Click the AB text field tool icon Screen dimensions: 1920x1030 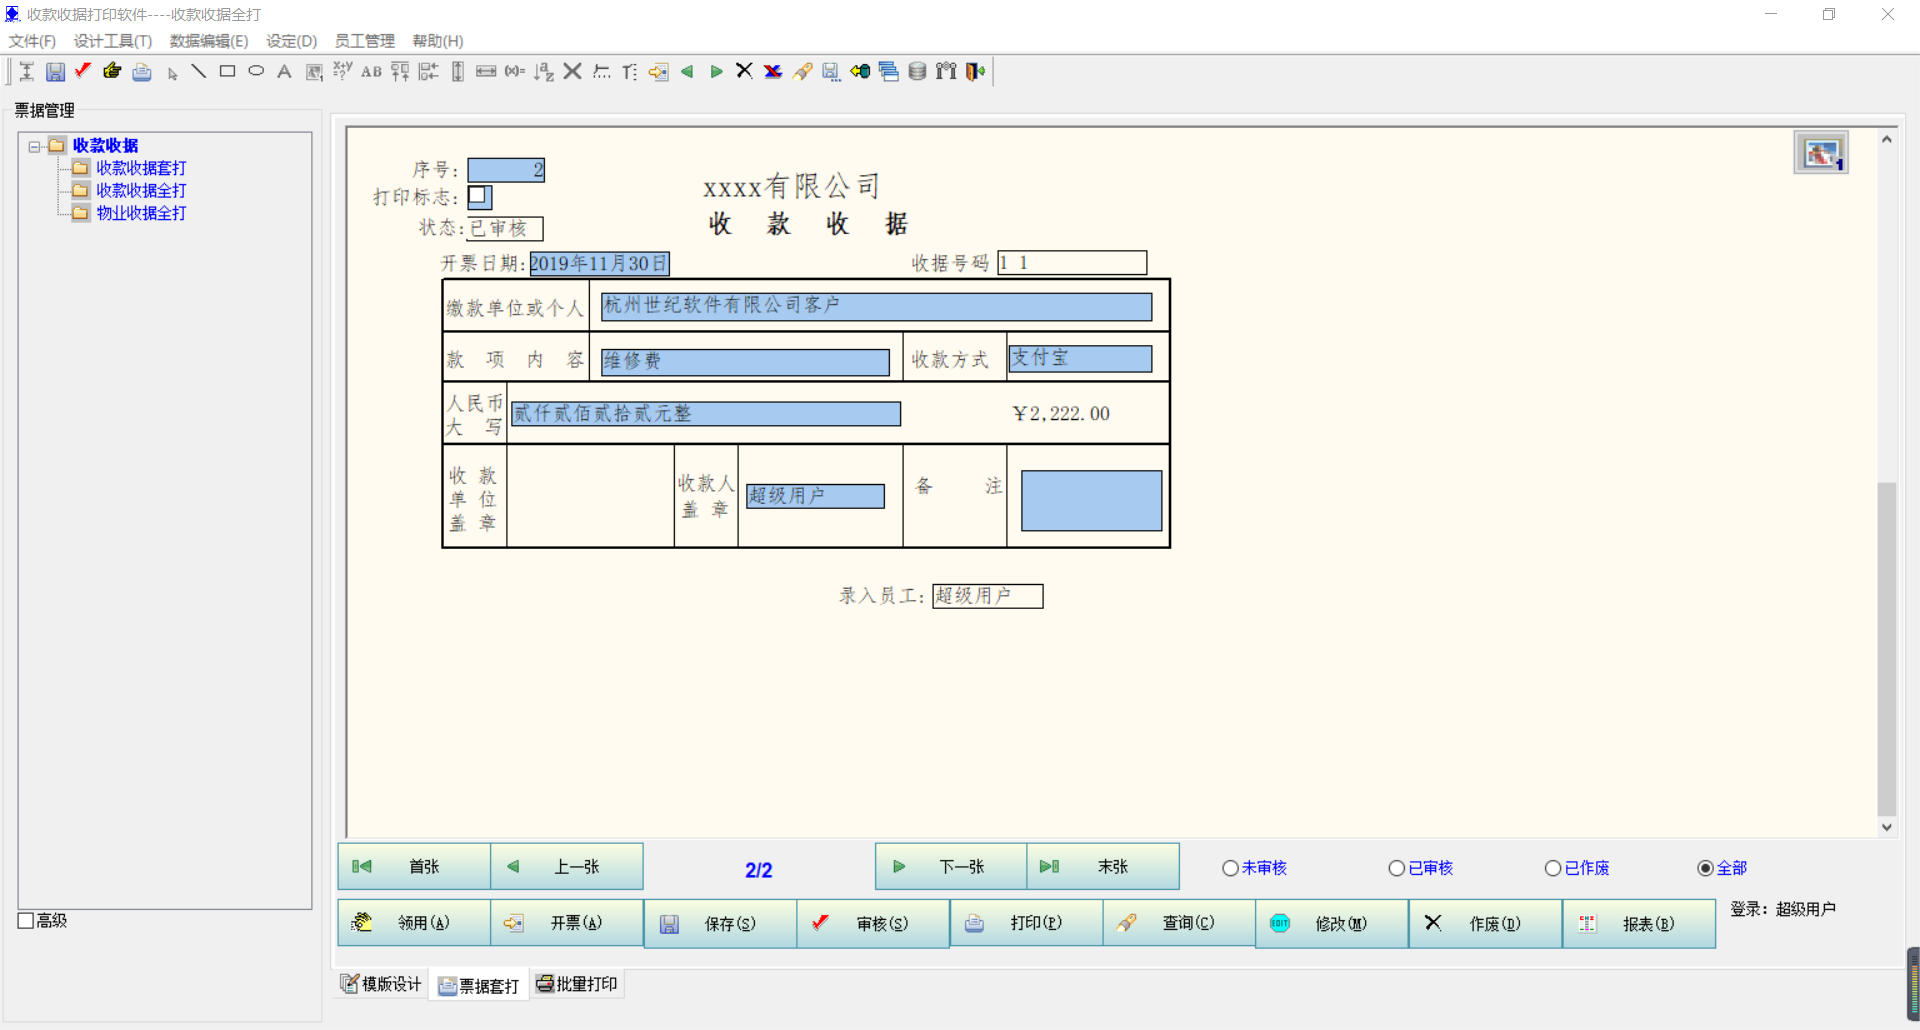(x=371, y=72)
